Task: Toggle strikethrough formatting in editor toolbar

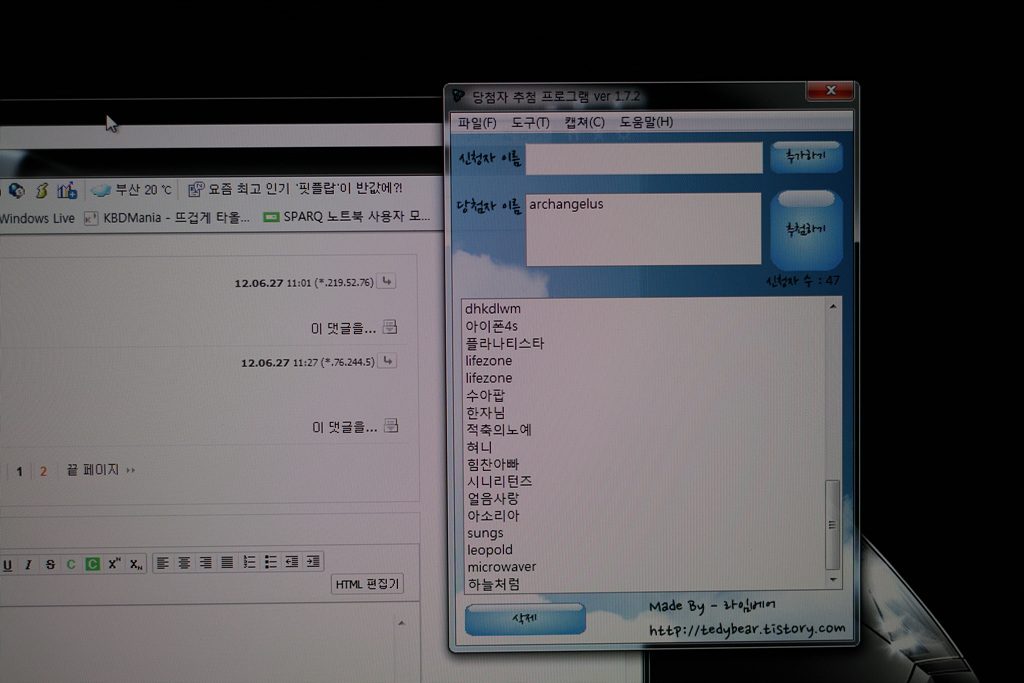Action: click(x=50, y=564)
